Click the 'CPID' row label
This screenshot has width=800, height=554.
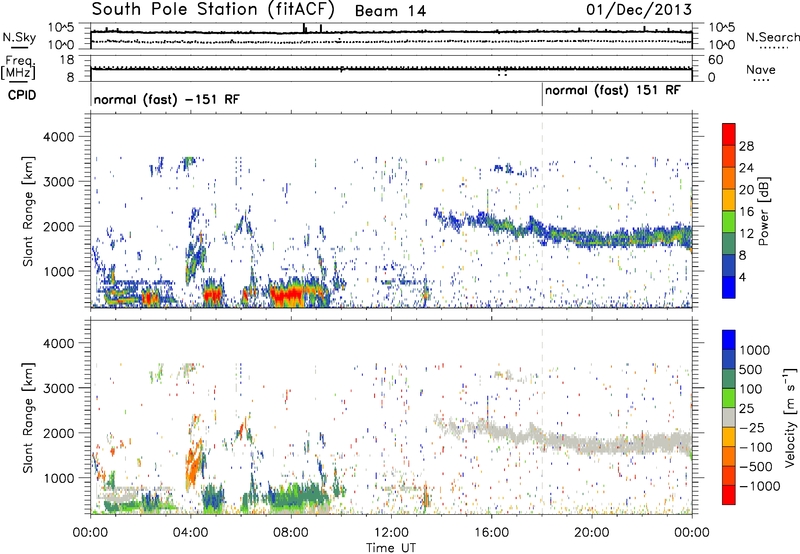point(22,95)
